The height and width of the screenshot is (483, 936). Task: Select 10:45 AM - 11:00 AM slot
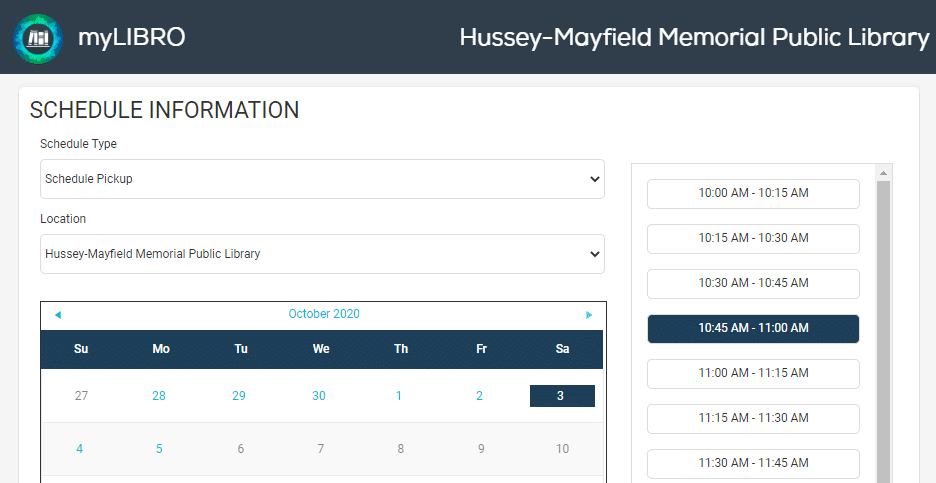point(753,328)
